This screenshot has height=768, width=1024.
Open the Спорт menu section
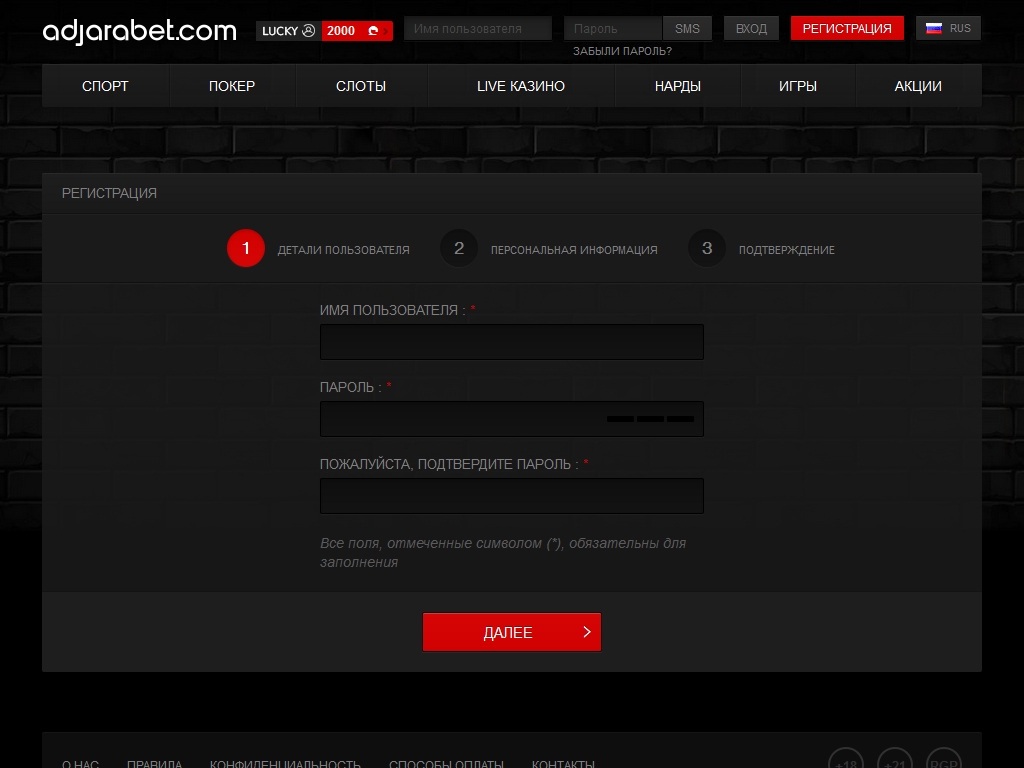105,86
